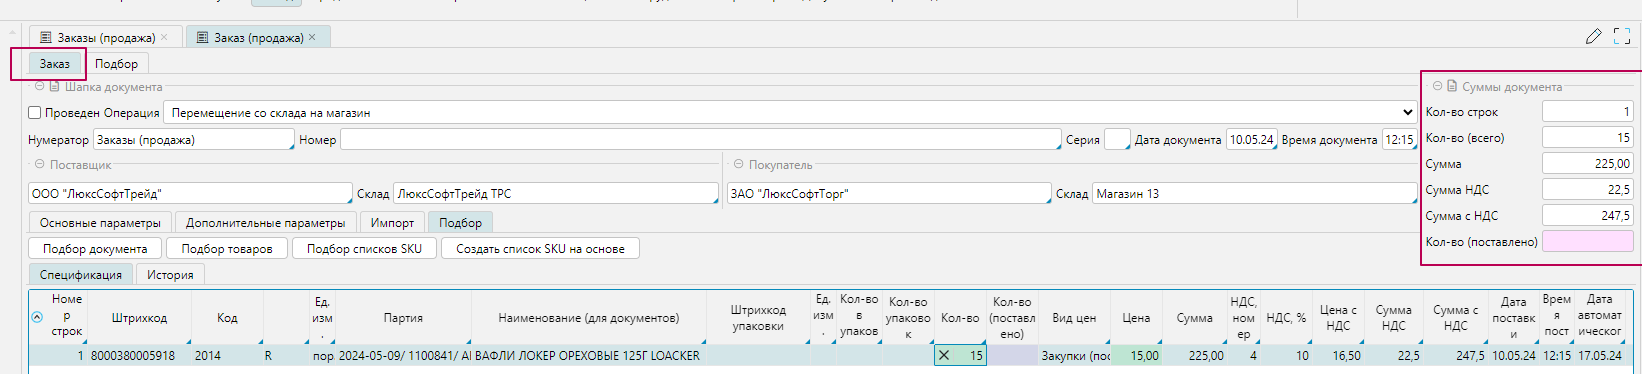
Task: Collapse the Покупатель section
Action: [739, 165]
